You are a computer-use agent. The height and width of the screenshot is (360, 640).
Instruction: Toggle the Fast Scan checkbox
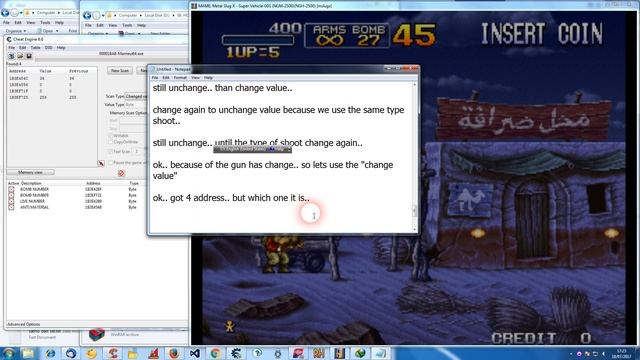(111, 151)
